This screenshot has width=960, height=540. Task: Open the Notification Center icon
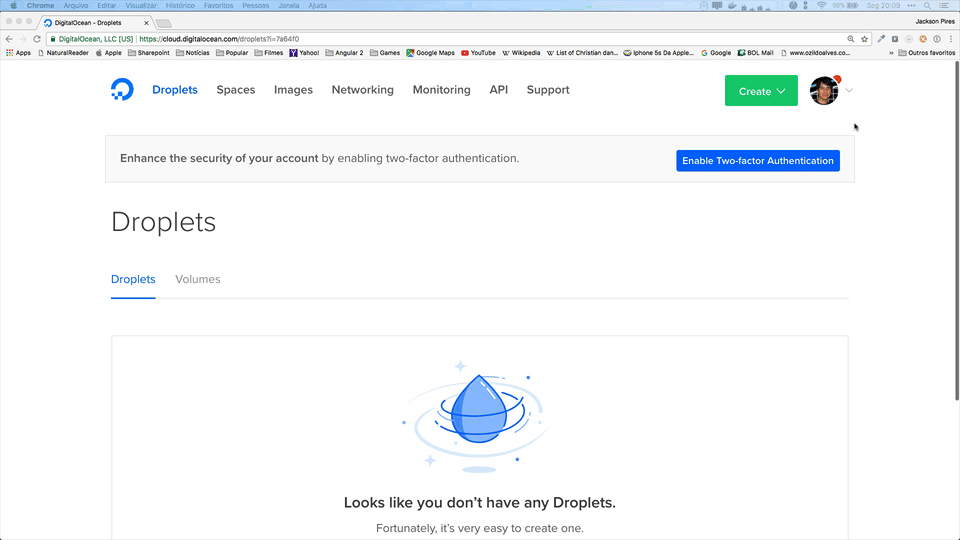944,6
